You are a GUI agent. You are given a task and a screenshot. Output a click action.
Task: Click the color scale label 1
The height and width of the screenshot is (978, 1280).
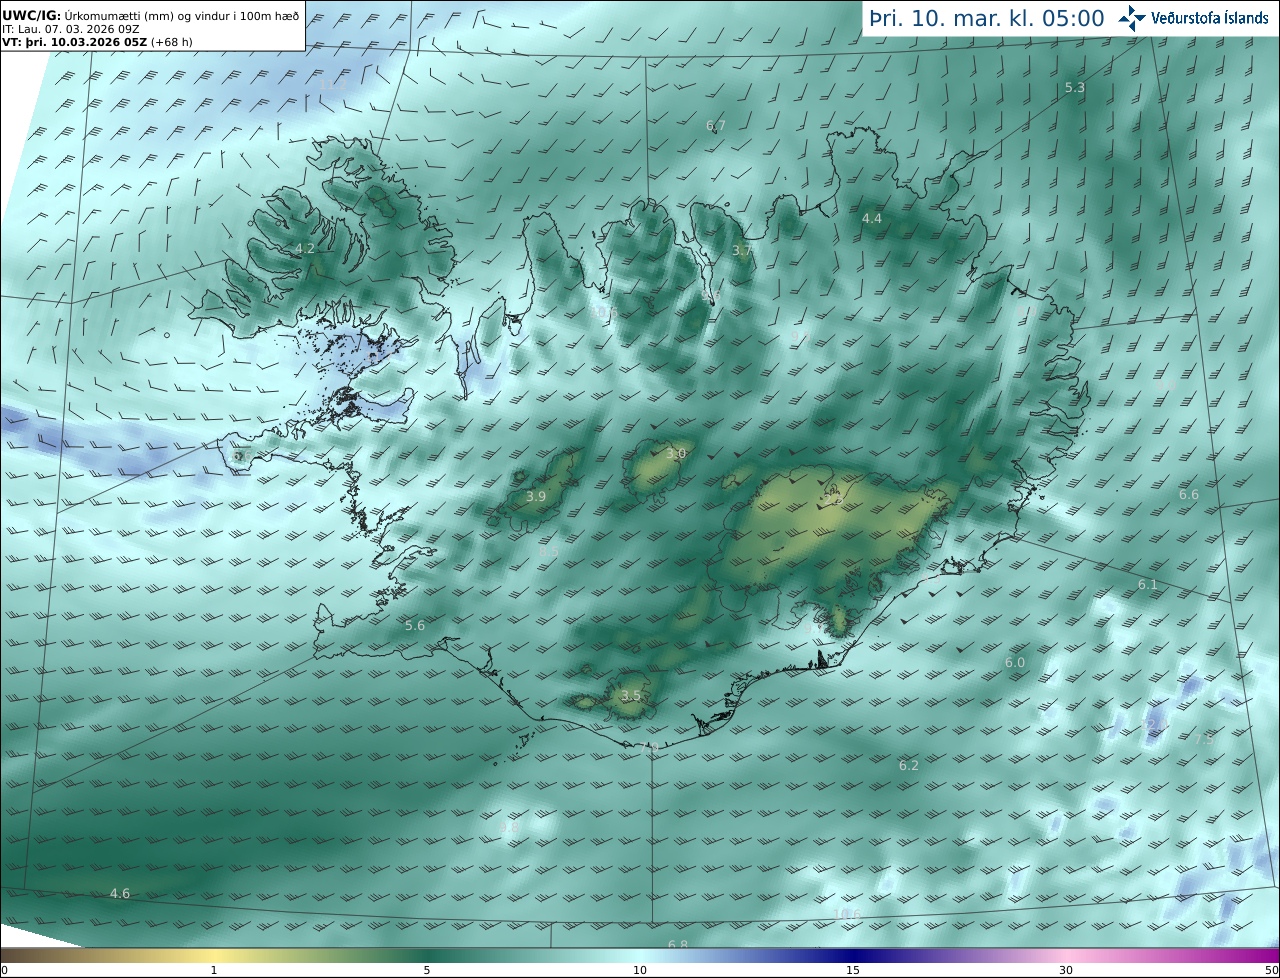[214, 970]
